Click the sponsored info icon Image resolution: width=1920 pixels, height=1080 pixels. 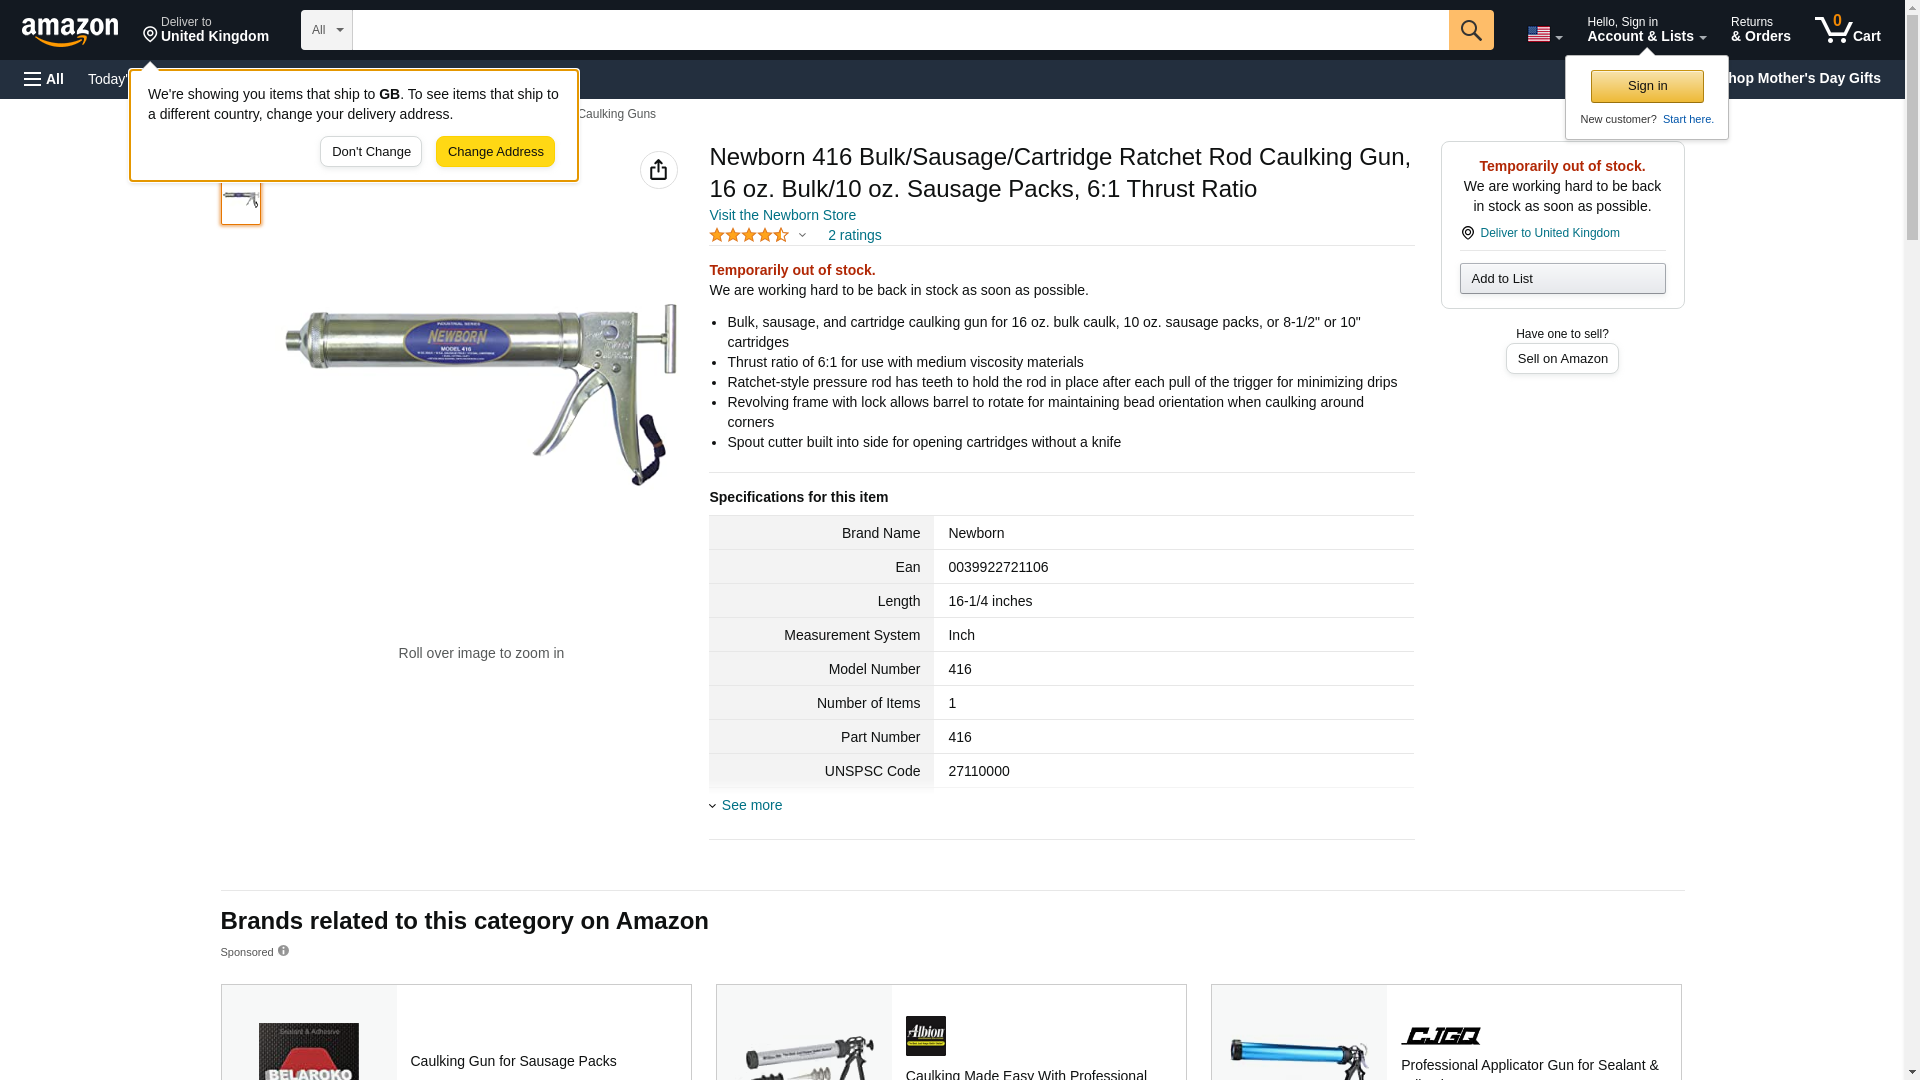(283, 951)
